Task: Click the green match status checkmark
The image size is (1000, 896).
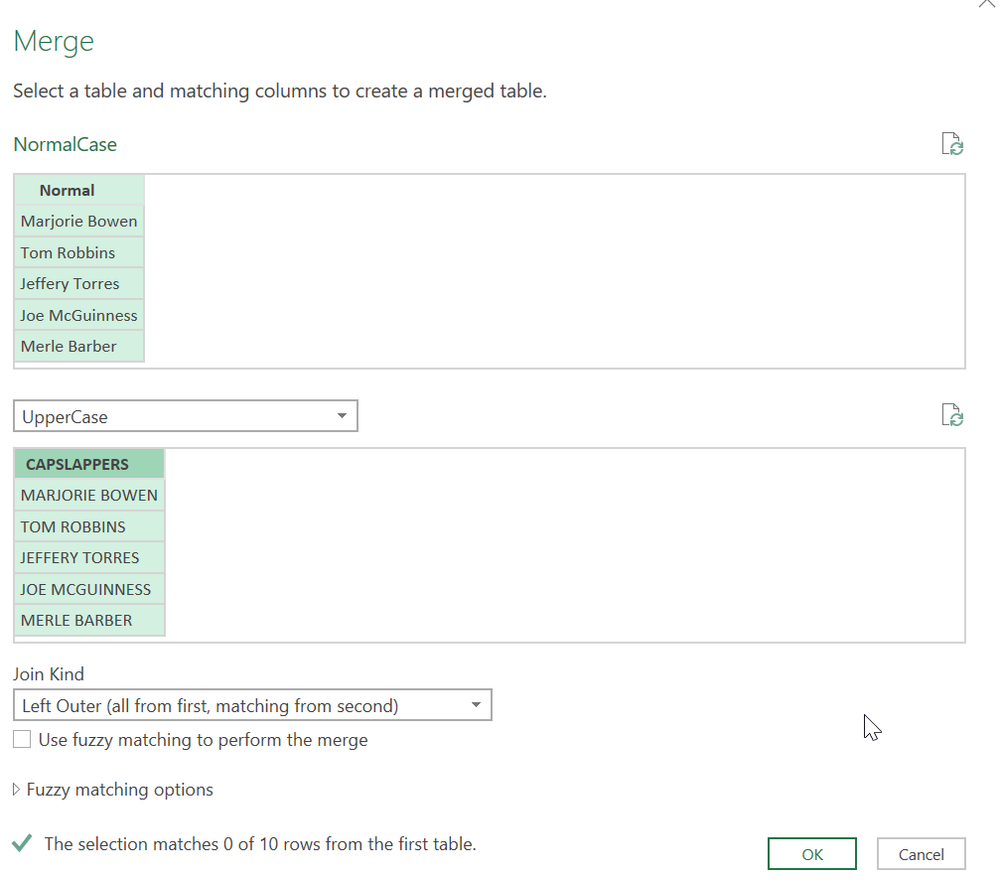Action: [x=25, y=843]
